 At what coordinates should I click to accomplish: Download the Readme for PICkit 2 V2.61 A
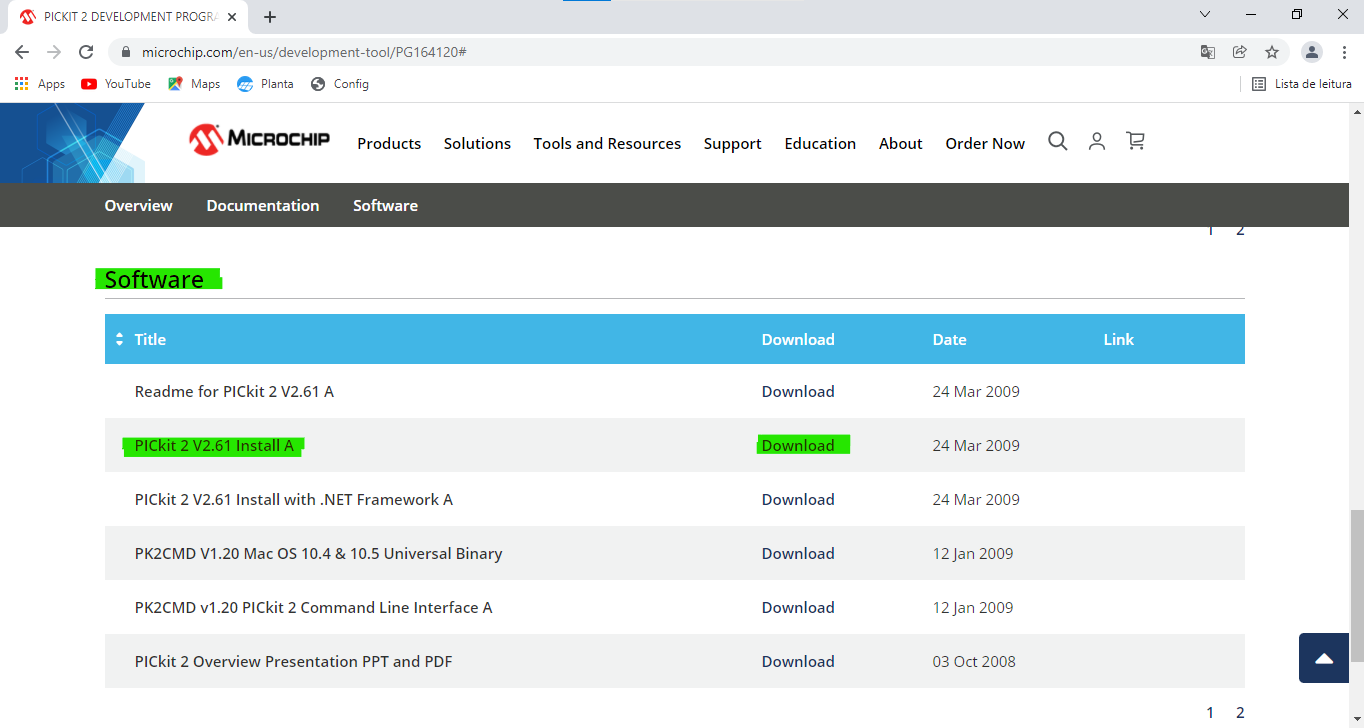pos(798,392)
